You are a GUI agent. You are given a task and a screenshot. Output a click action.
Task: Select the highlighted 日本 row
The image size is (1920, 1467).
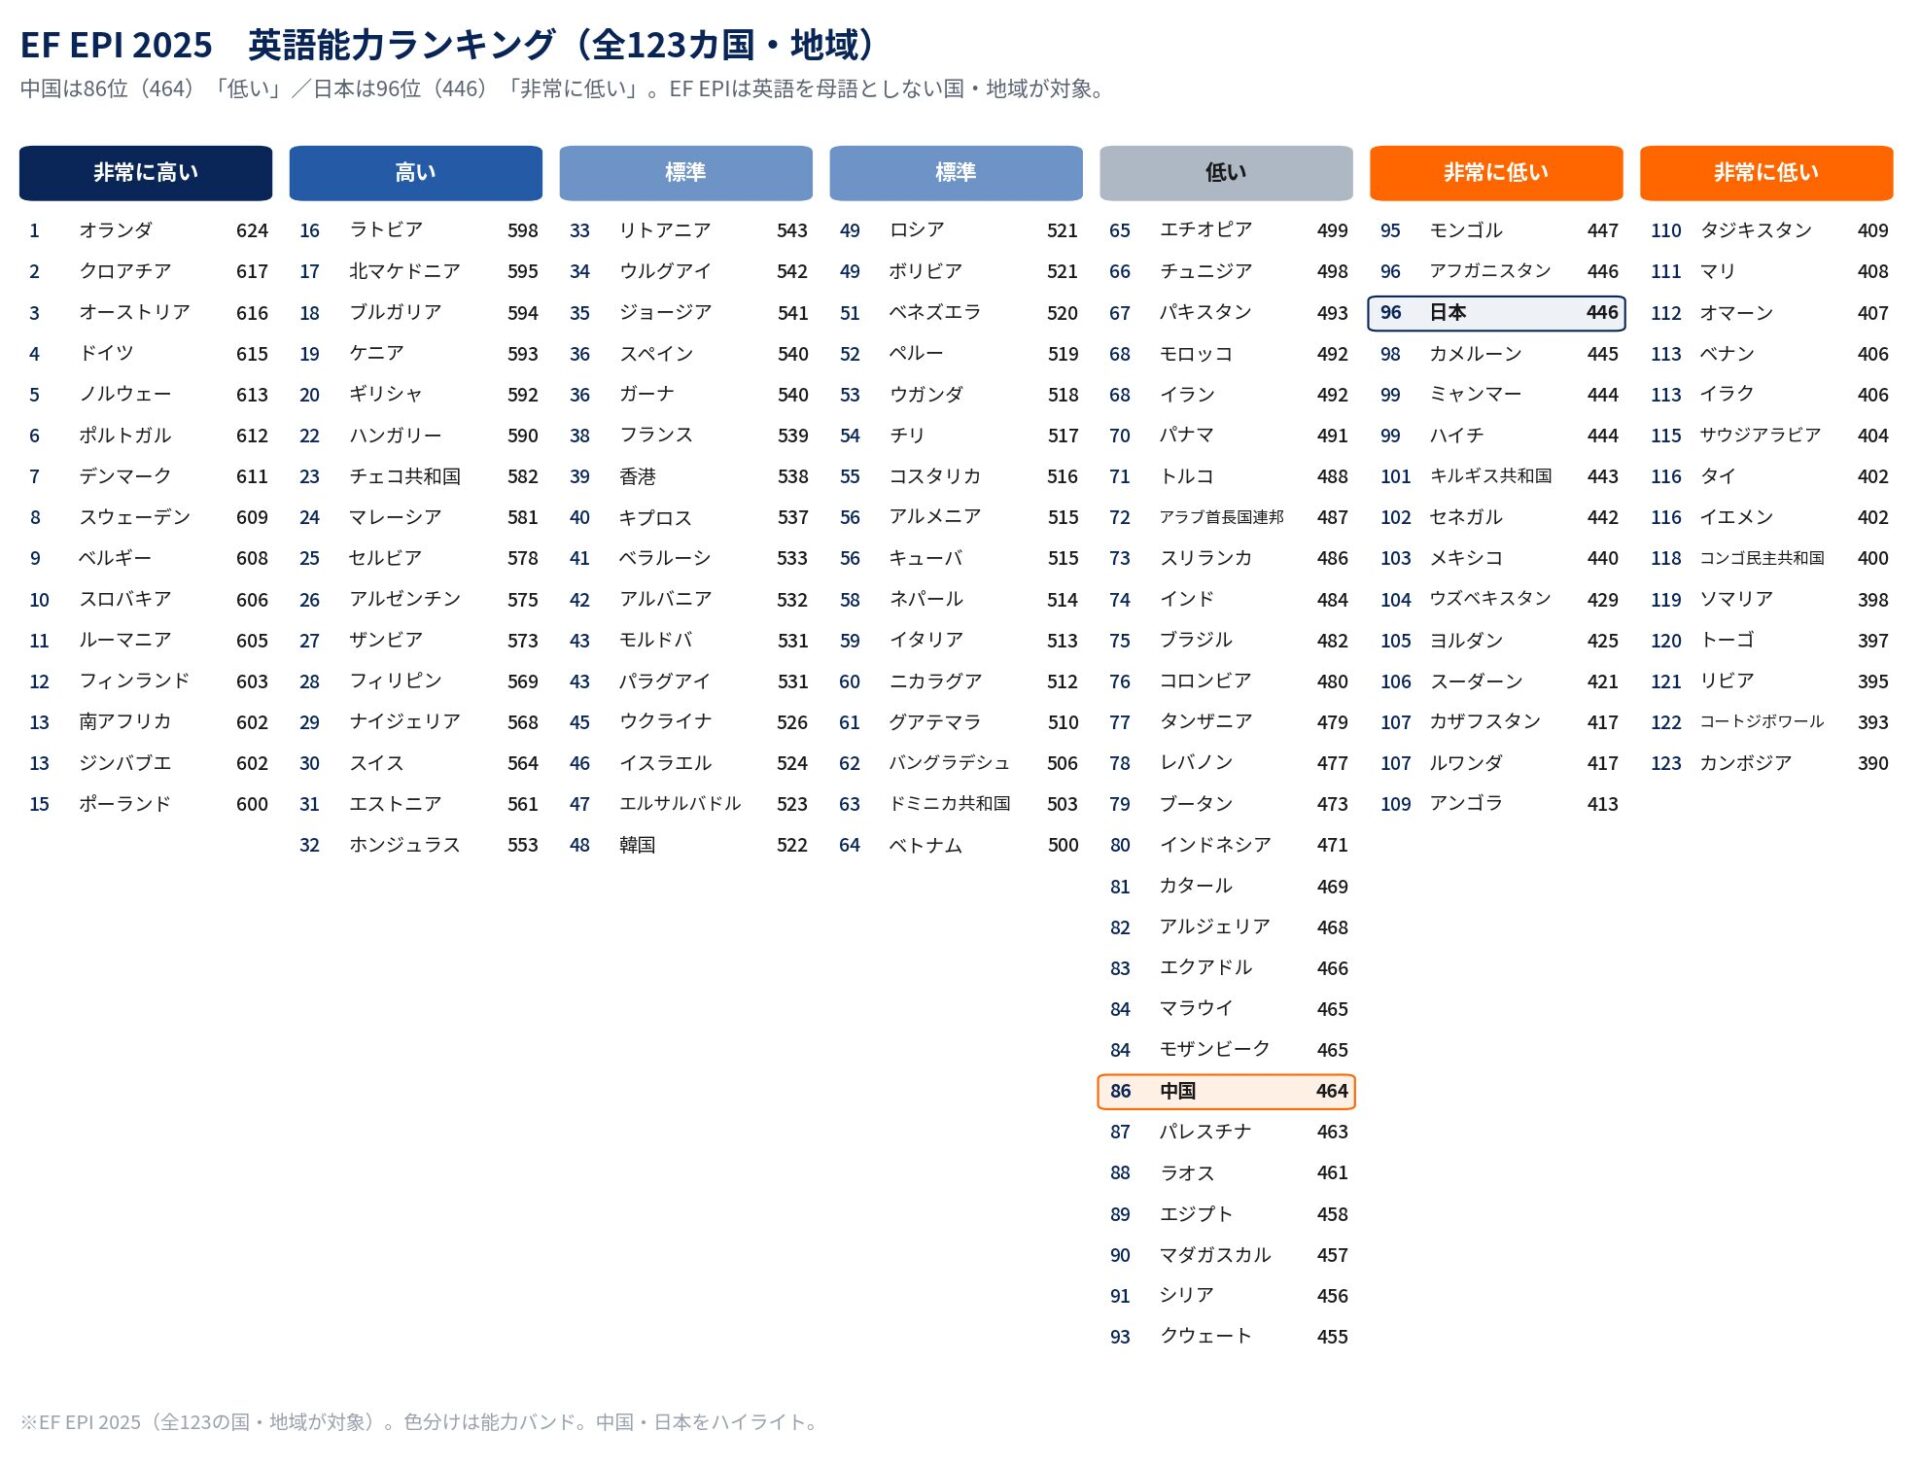pyautogui.click(x=1496, y=313)
